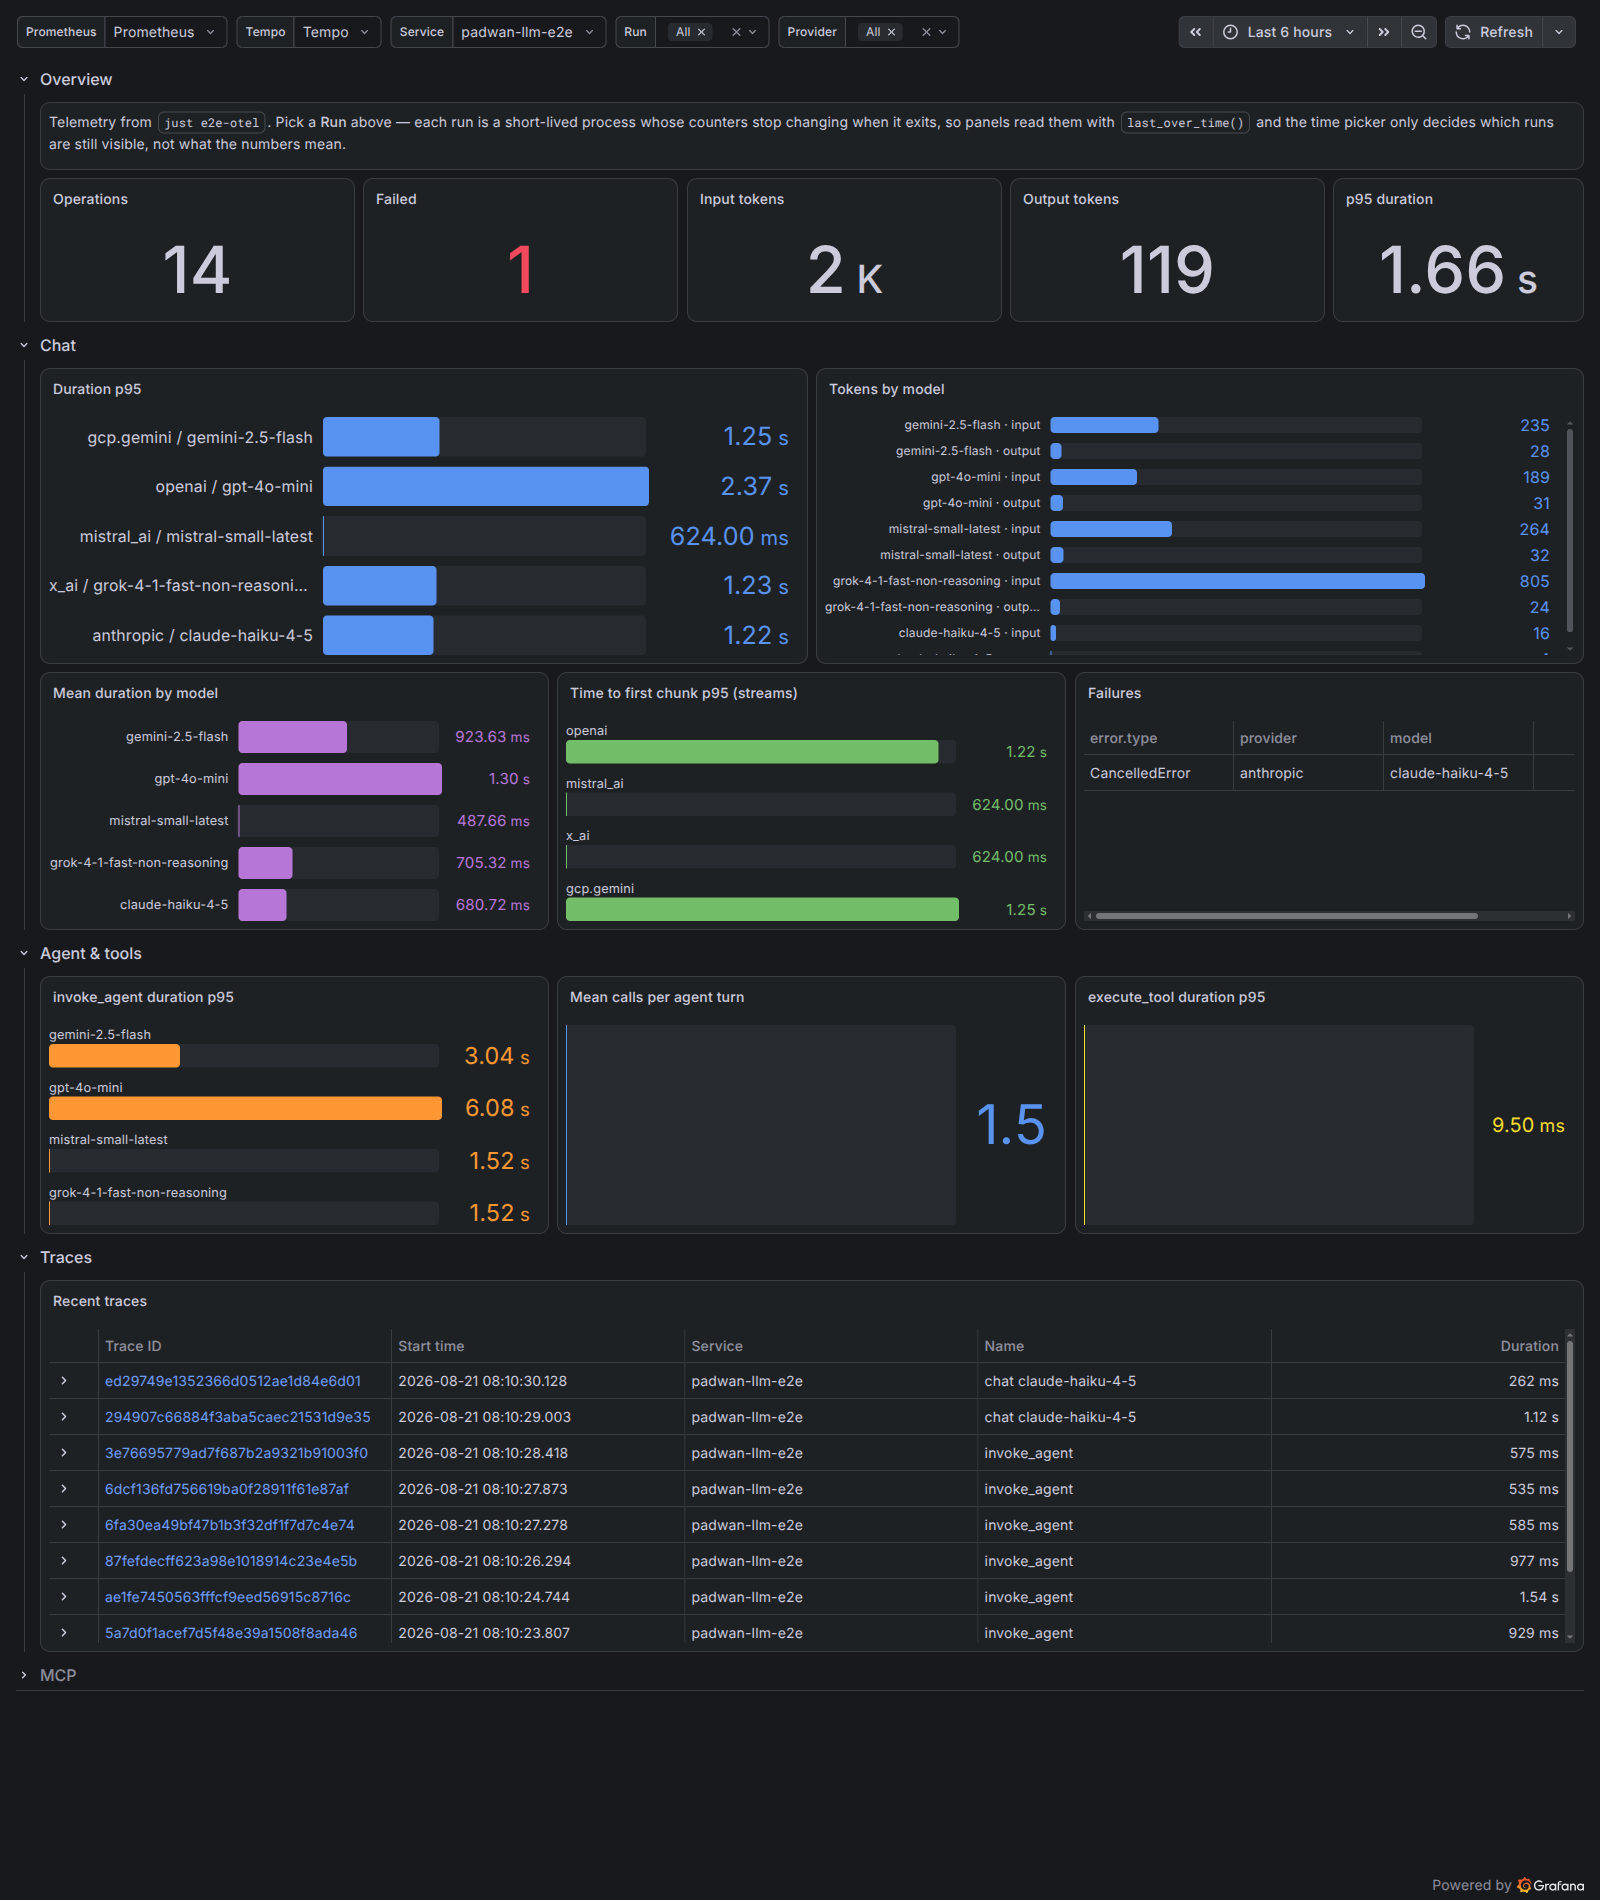Open the invoke_agent duration p95 panel title
Image resolution: width=1600 pixels, height=1900 pixels.
point(143,997)
